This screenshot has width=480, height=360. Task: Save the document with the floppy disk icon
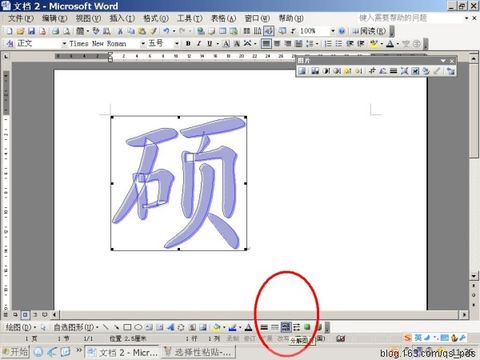pos(31,31)
